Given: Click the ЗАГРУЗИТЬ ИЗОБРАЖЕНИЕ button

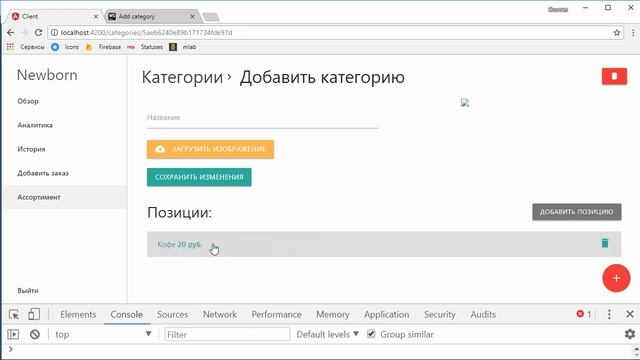Looking at the screenshot, I should [x=210, y=149].
